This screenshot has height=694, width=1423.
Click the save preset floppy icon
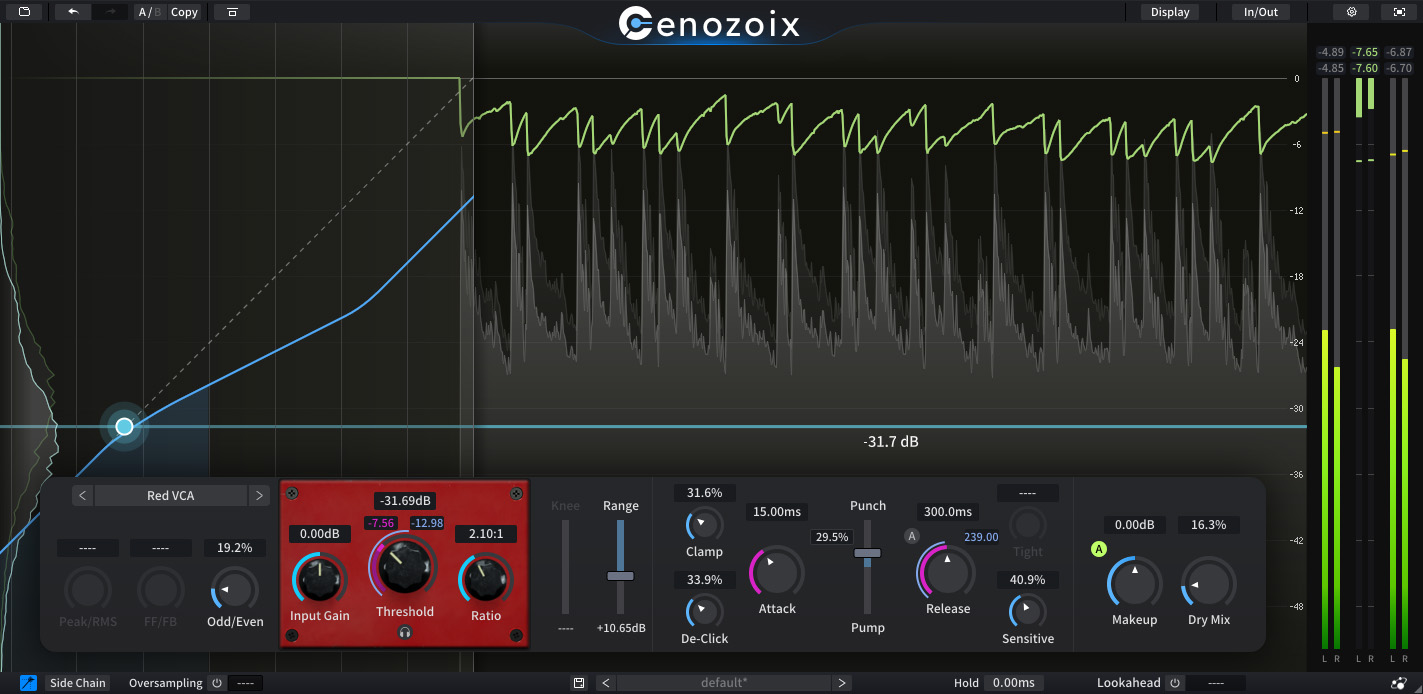click(578, 683)
